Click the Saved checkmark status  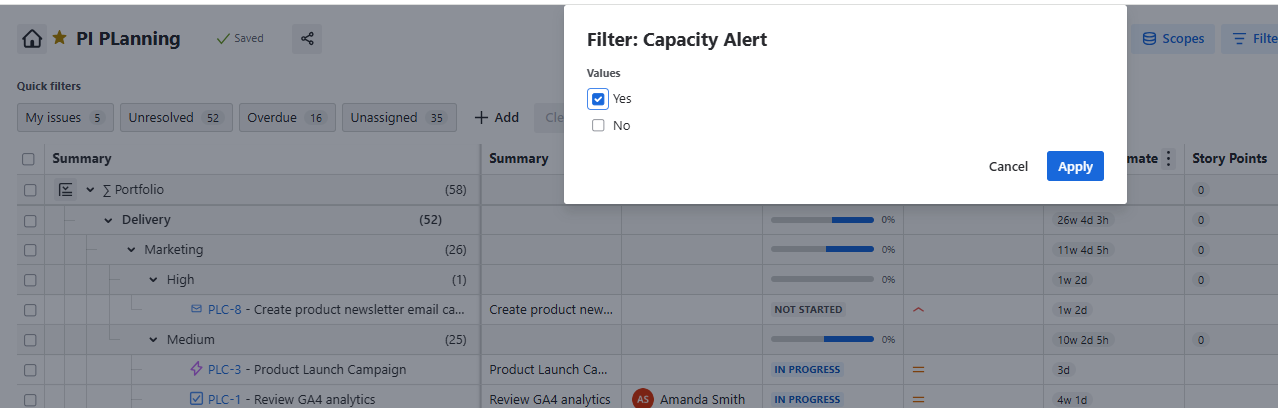[240, 39]
